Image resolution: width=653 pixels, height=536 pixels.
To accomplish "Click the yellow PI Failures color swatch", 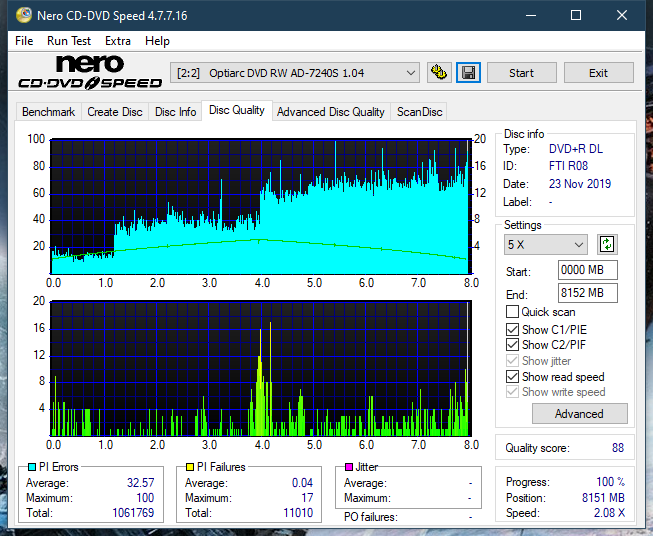I will pos(189,467).
